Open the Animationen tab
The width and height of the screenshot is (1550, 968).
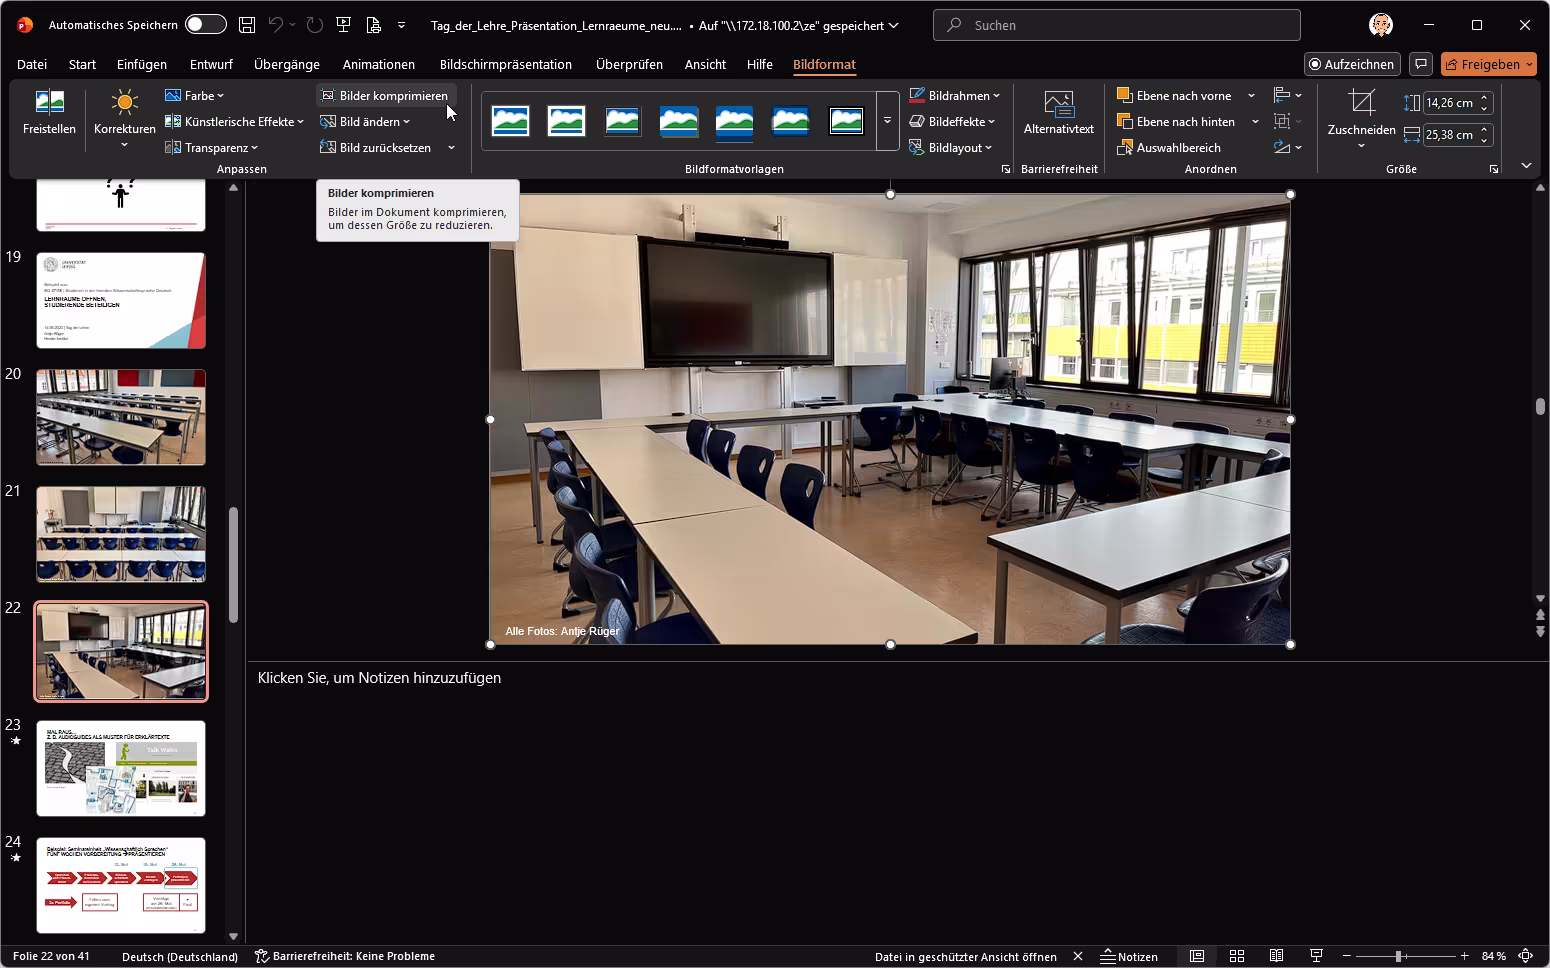point(379,64)
